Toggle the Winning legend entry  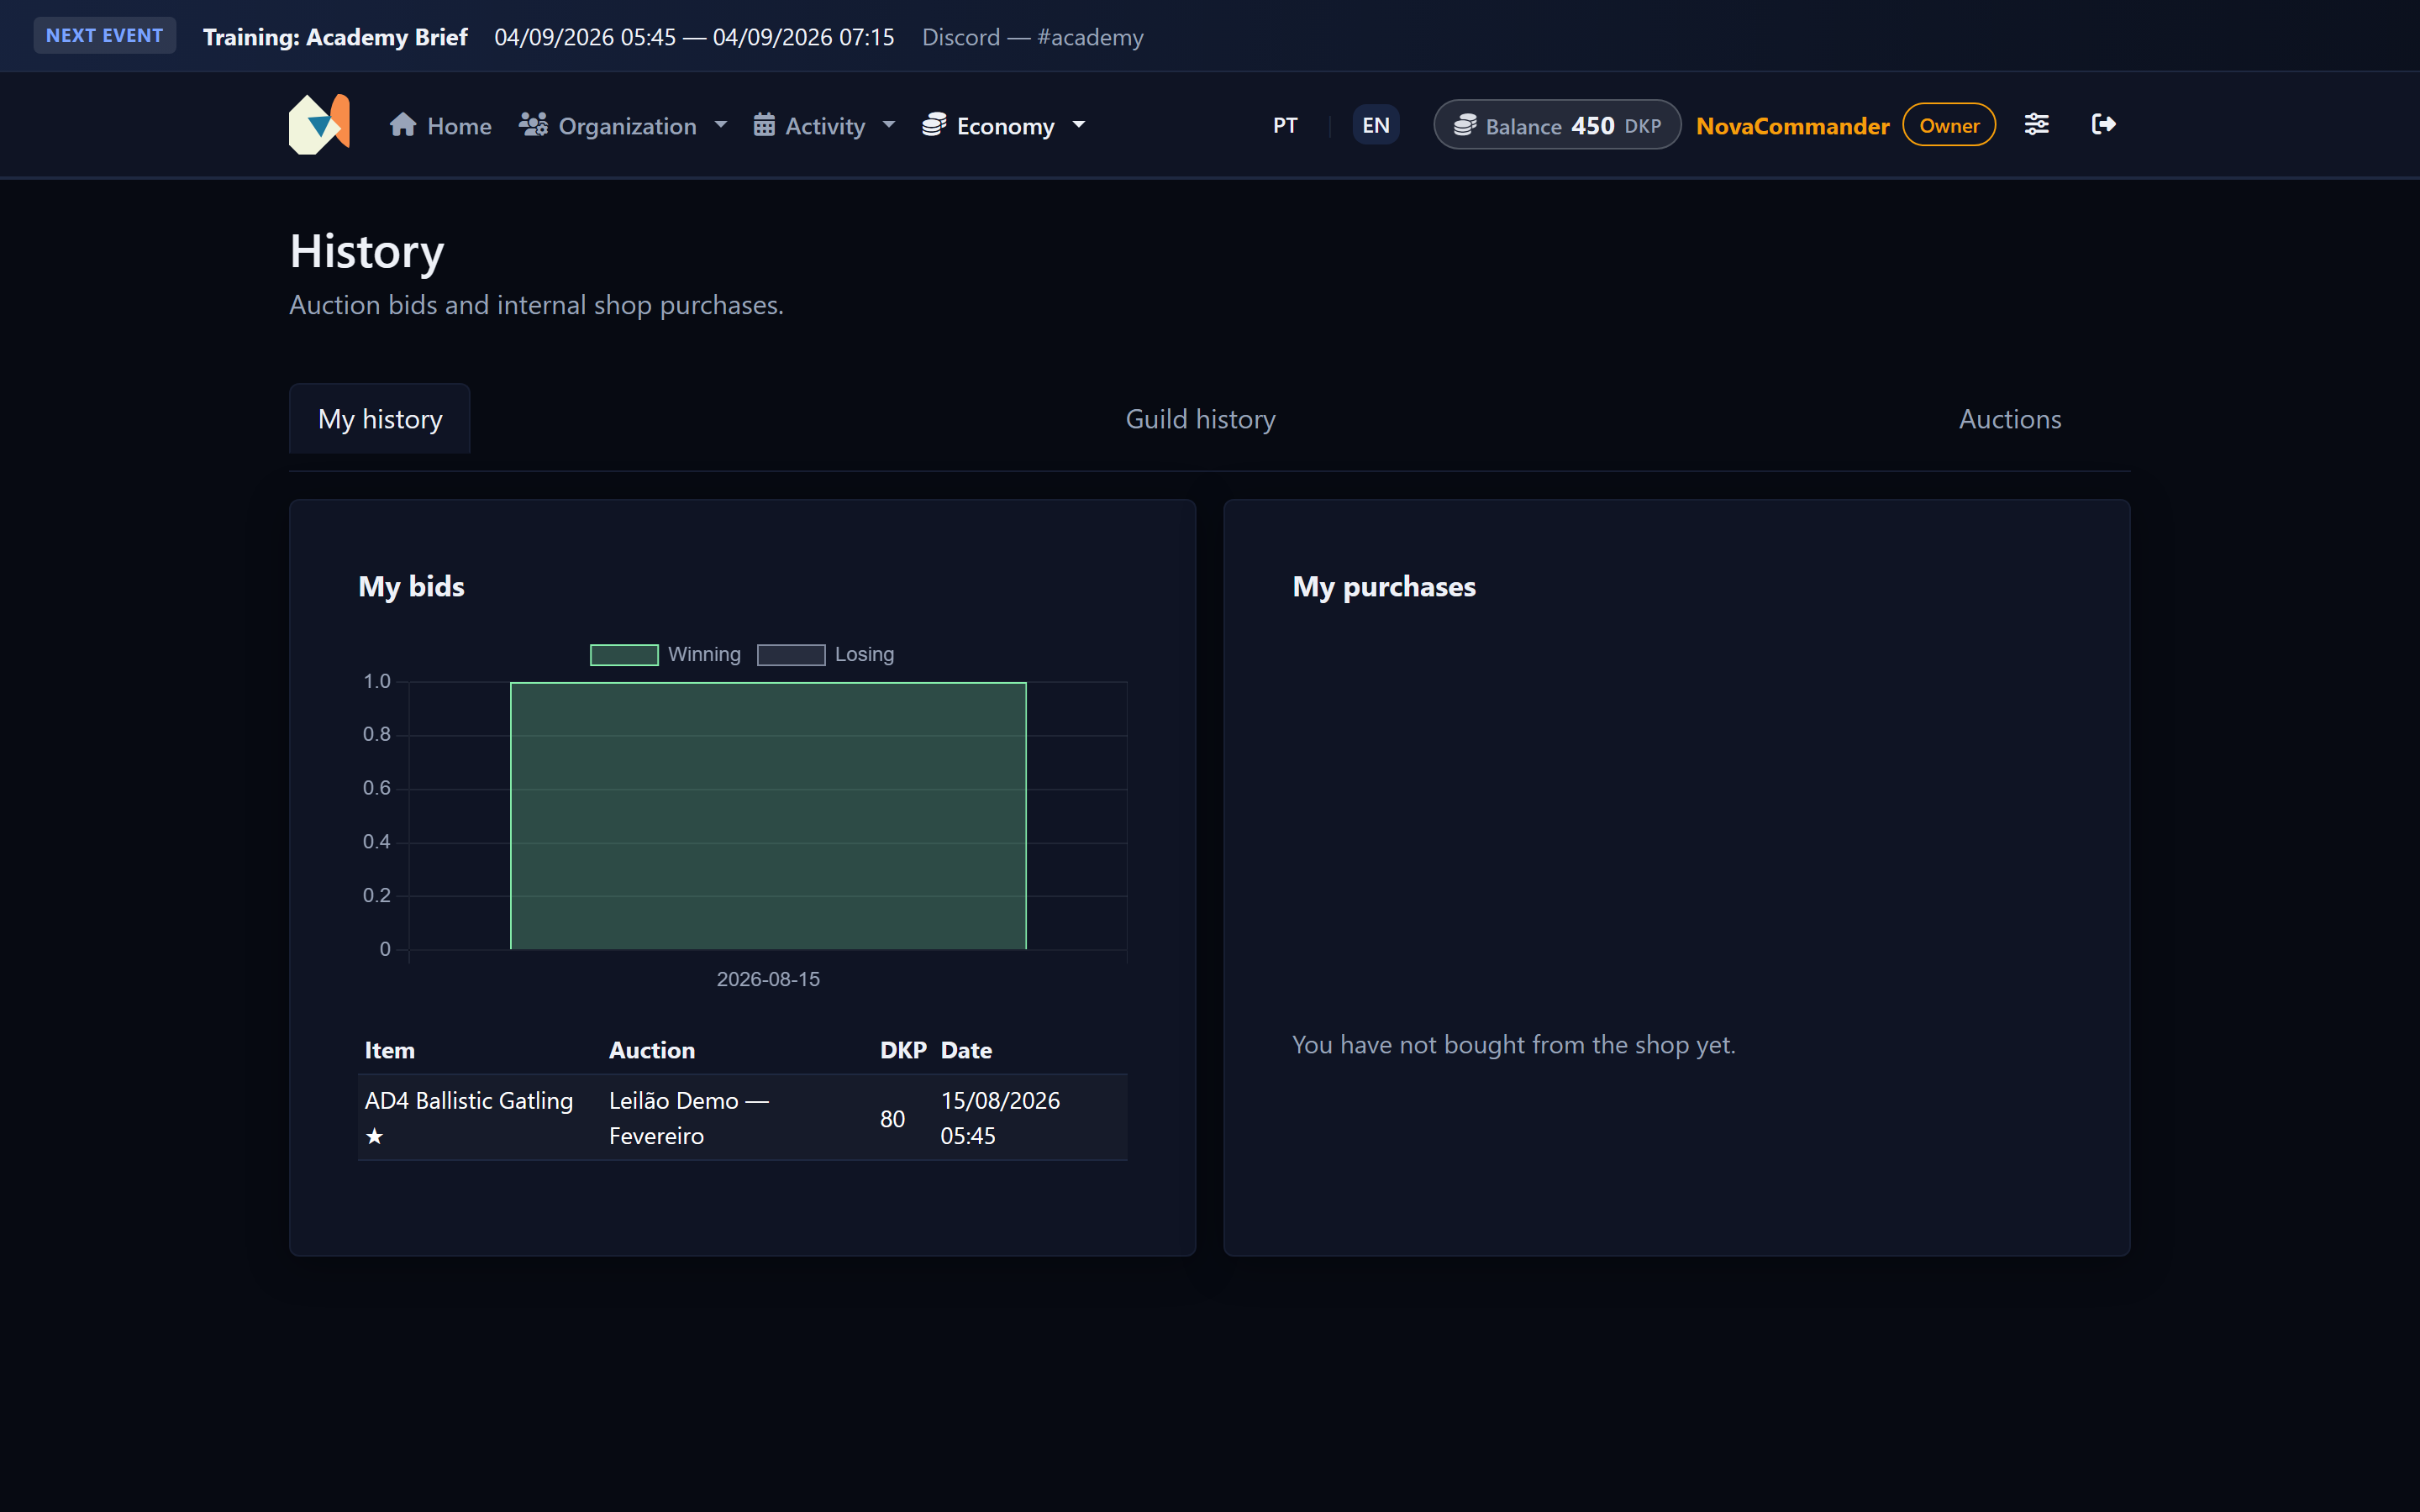click(x=666, y=654)
